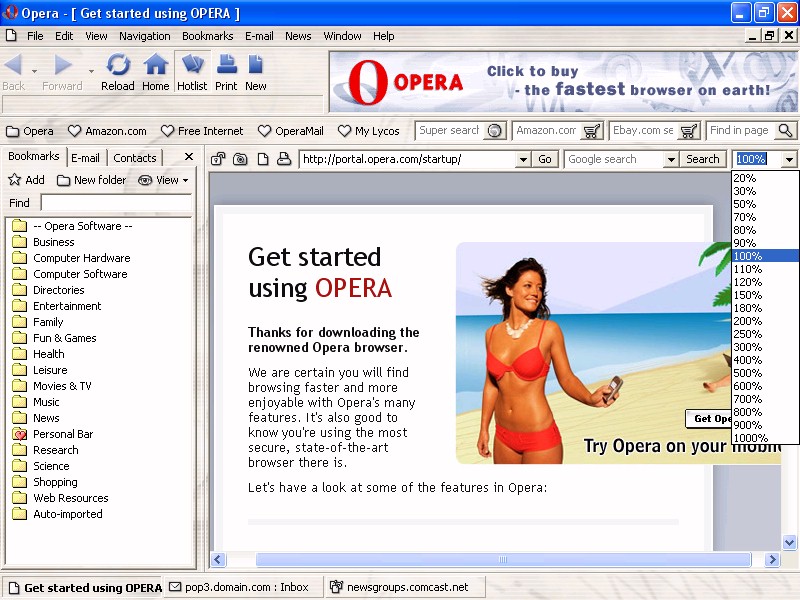Screen dimensions: 800x600
Task: Open the Navigation menu
Action: tap(145, 36)
